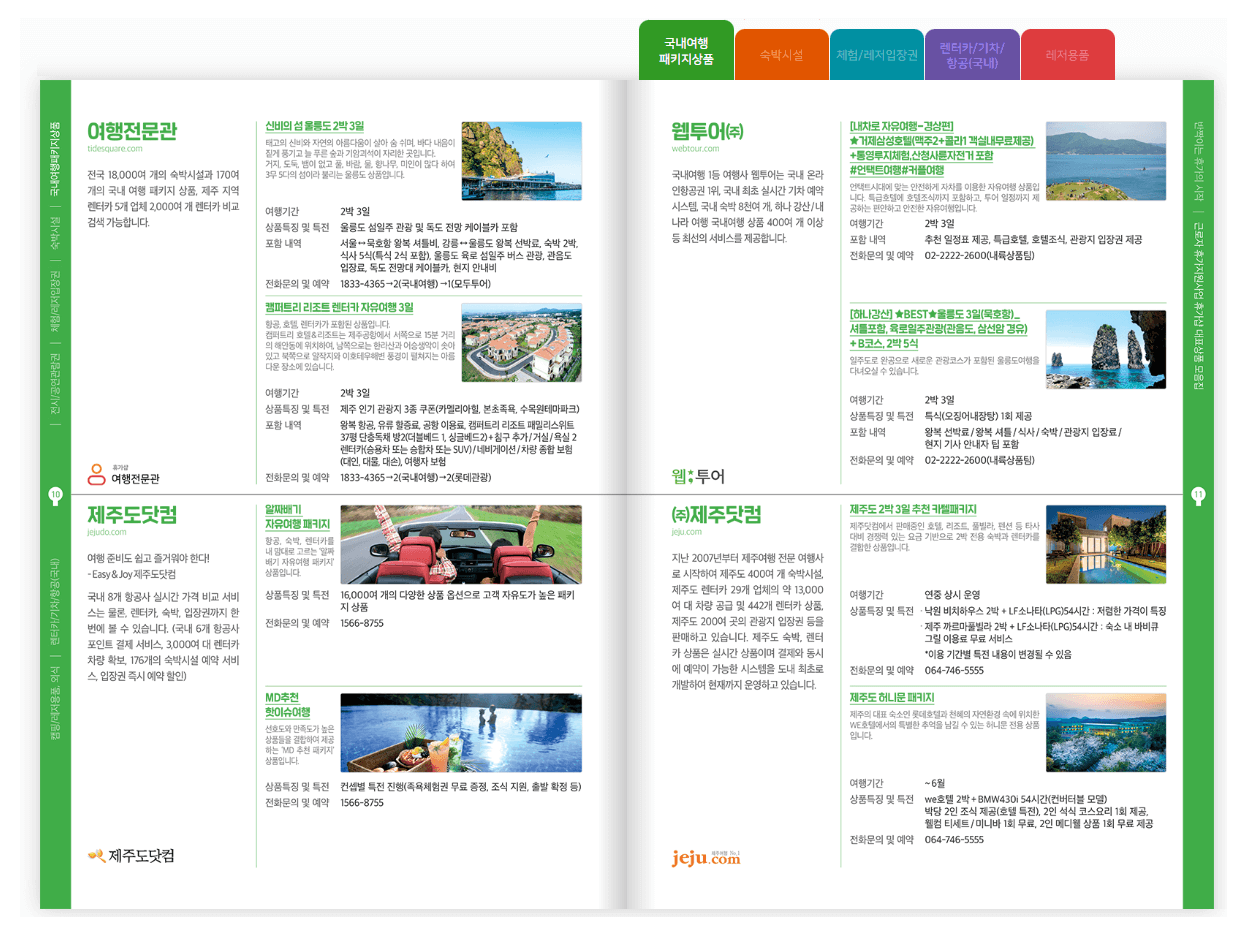Open the [내차로 자유여행-경상편] title

tap(942, 149)
